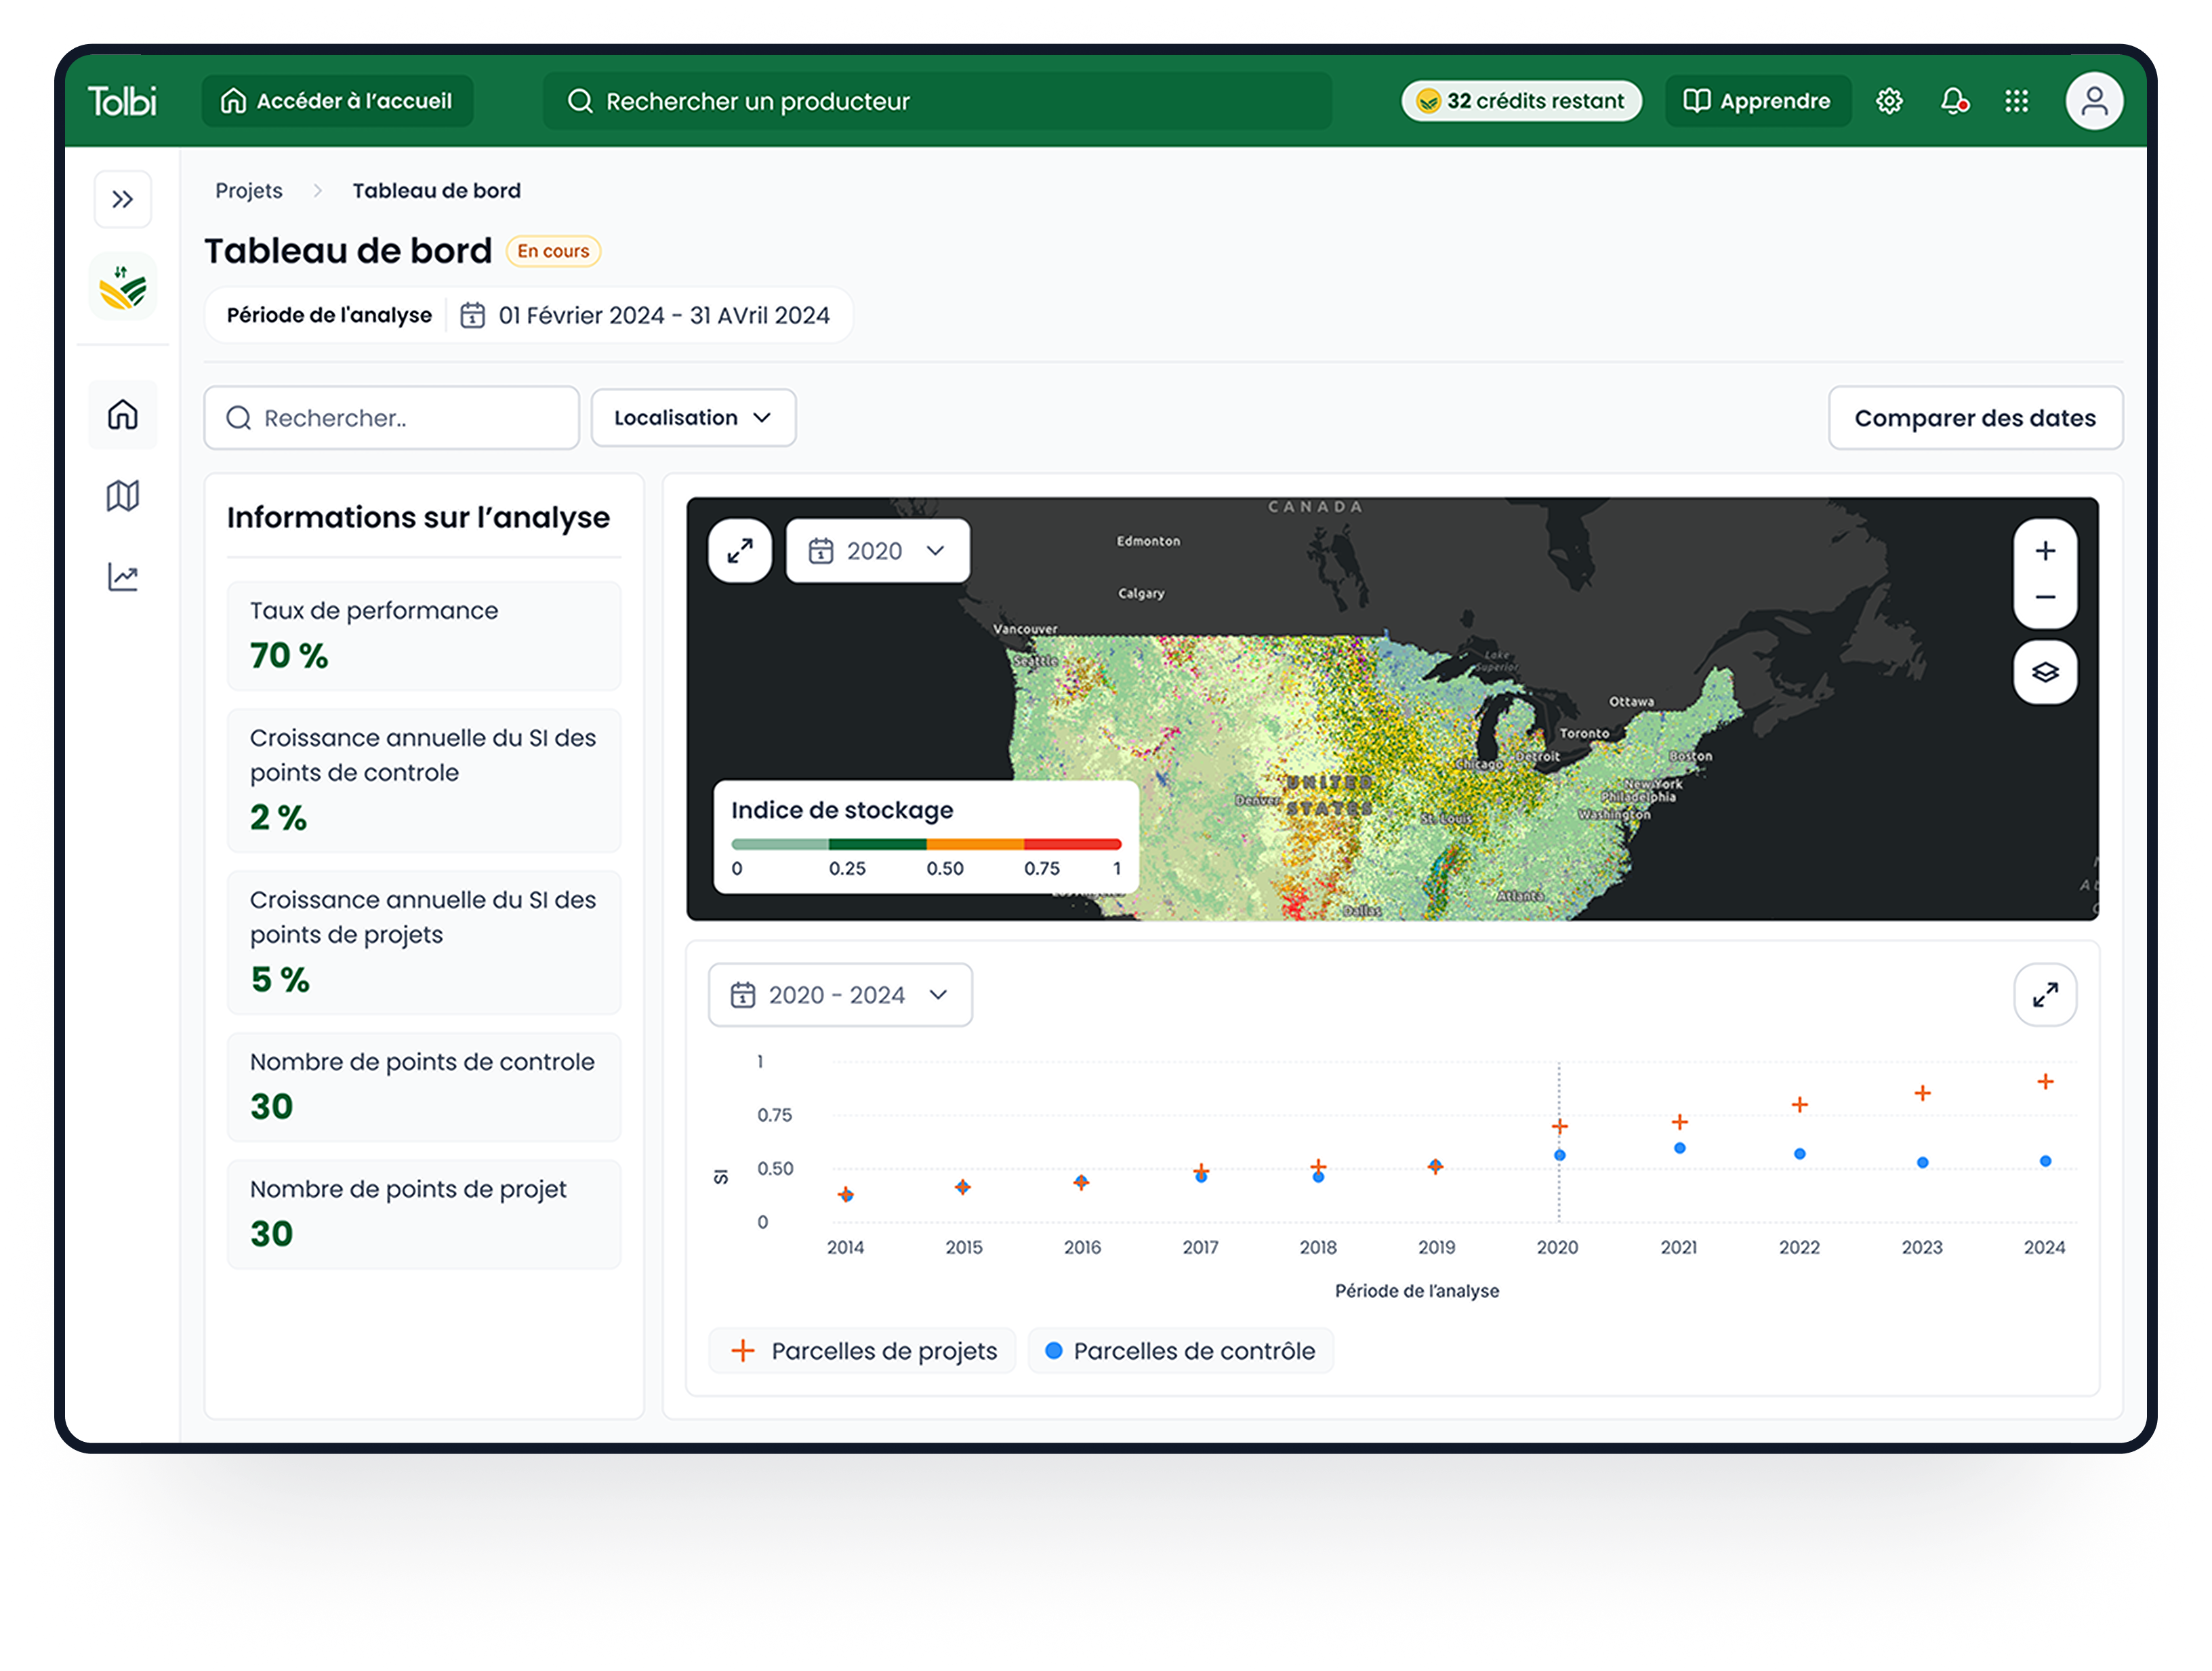Image resolution: width=2212 pixels, height=1671 pixels.
Task: Focus the Rechercher un producteur search bar
Action: point(937,101)
